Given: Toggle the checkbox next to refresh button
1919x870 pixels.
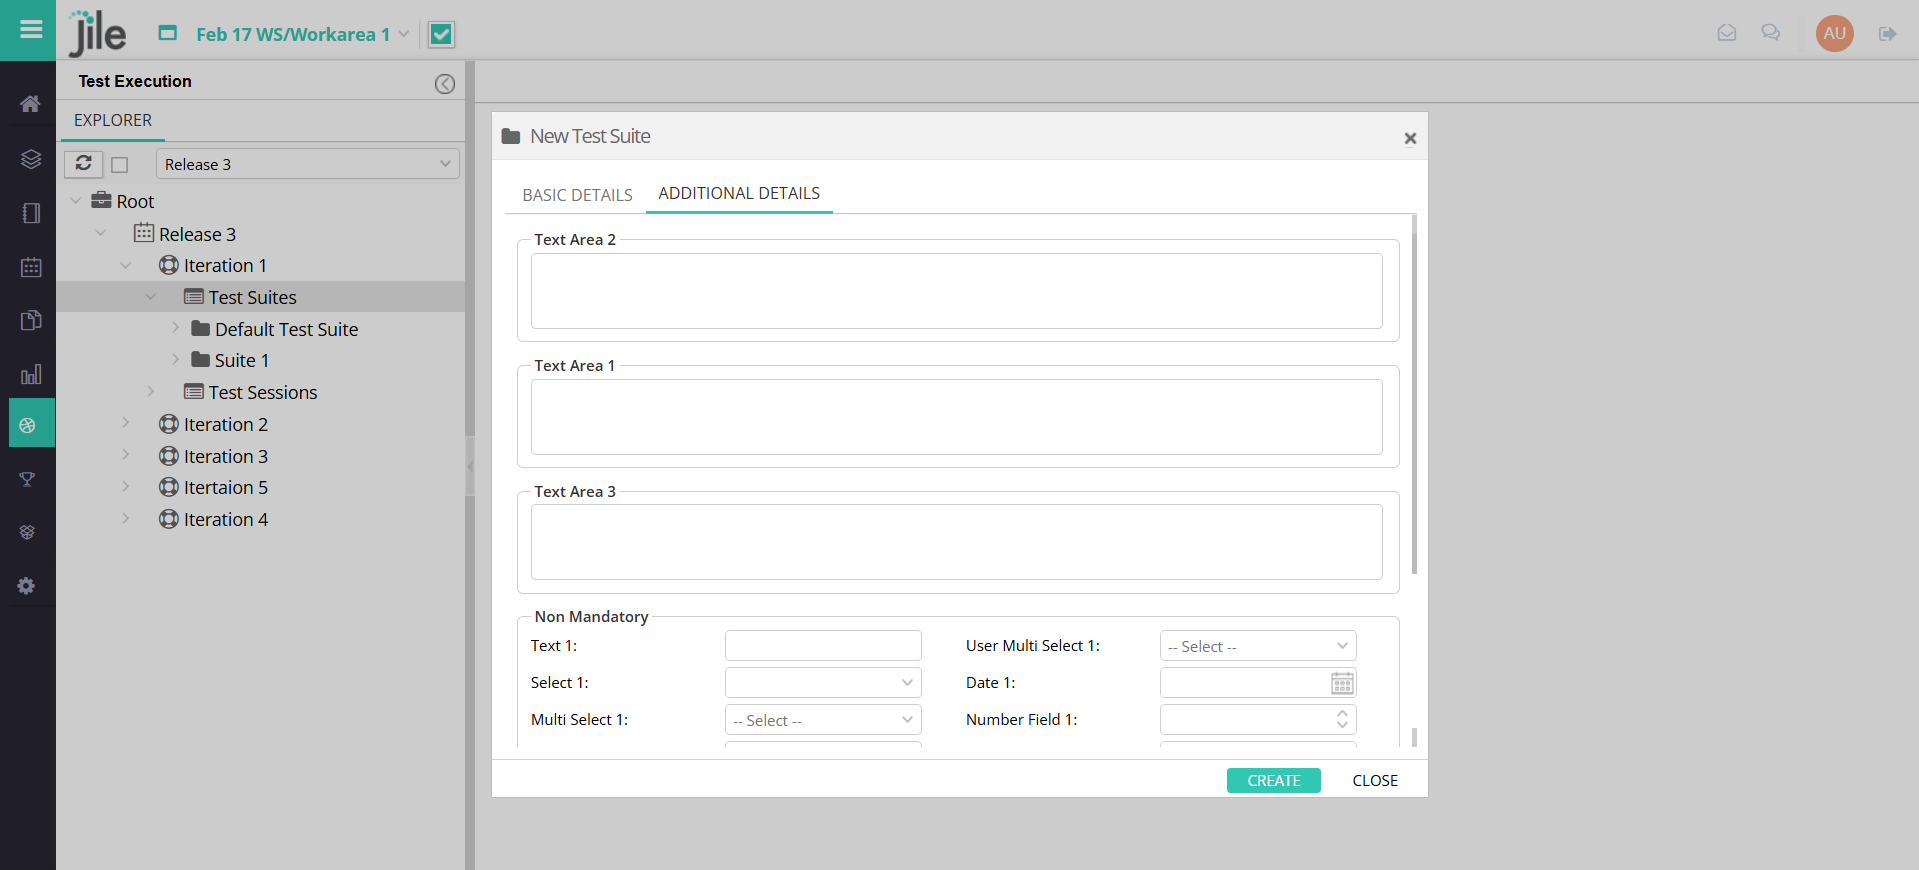Looking at the screenshot, I should [x=120, y=165].
